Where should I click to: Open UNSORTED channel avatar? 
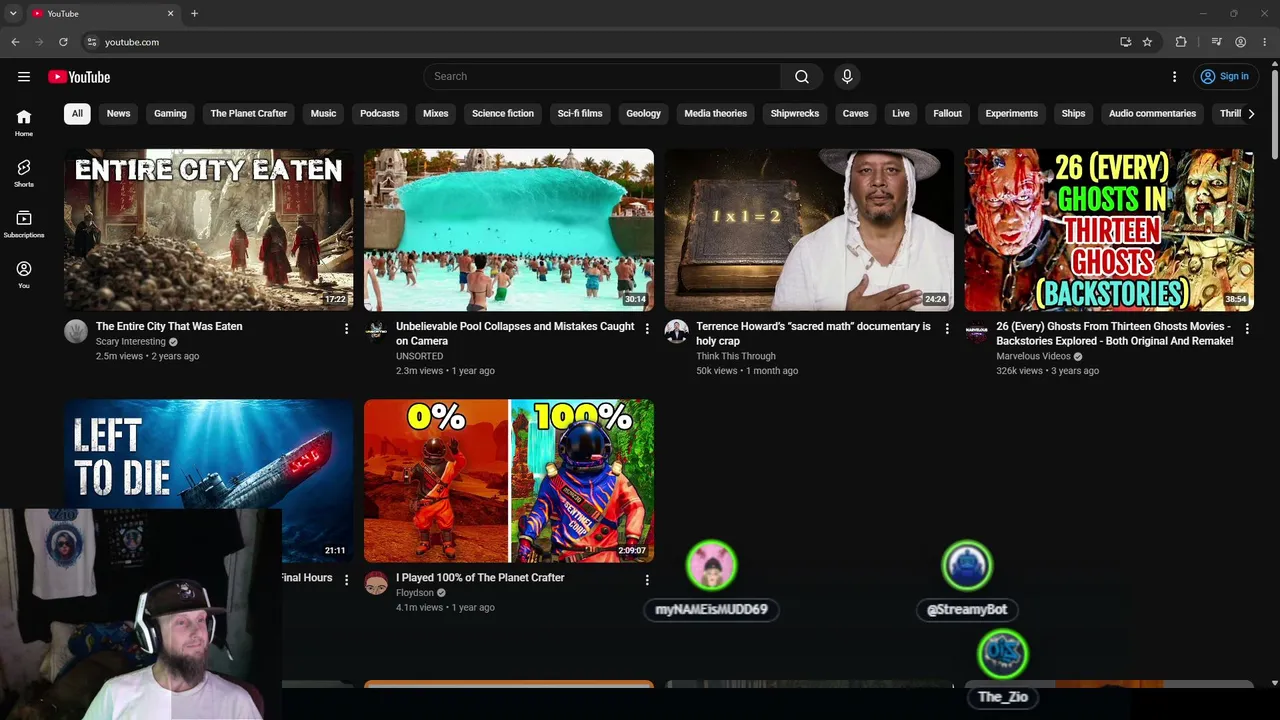376,332
